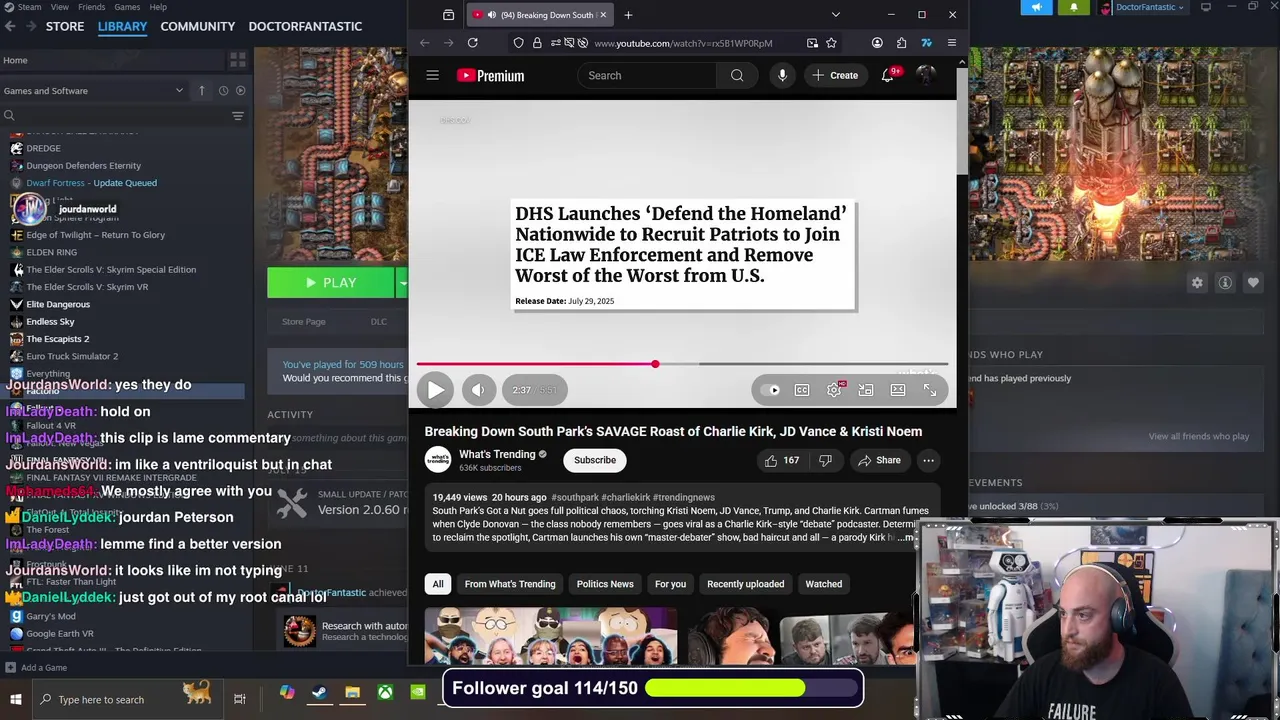Click Steam library grid view icon

(238, 60)
